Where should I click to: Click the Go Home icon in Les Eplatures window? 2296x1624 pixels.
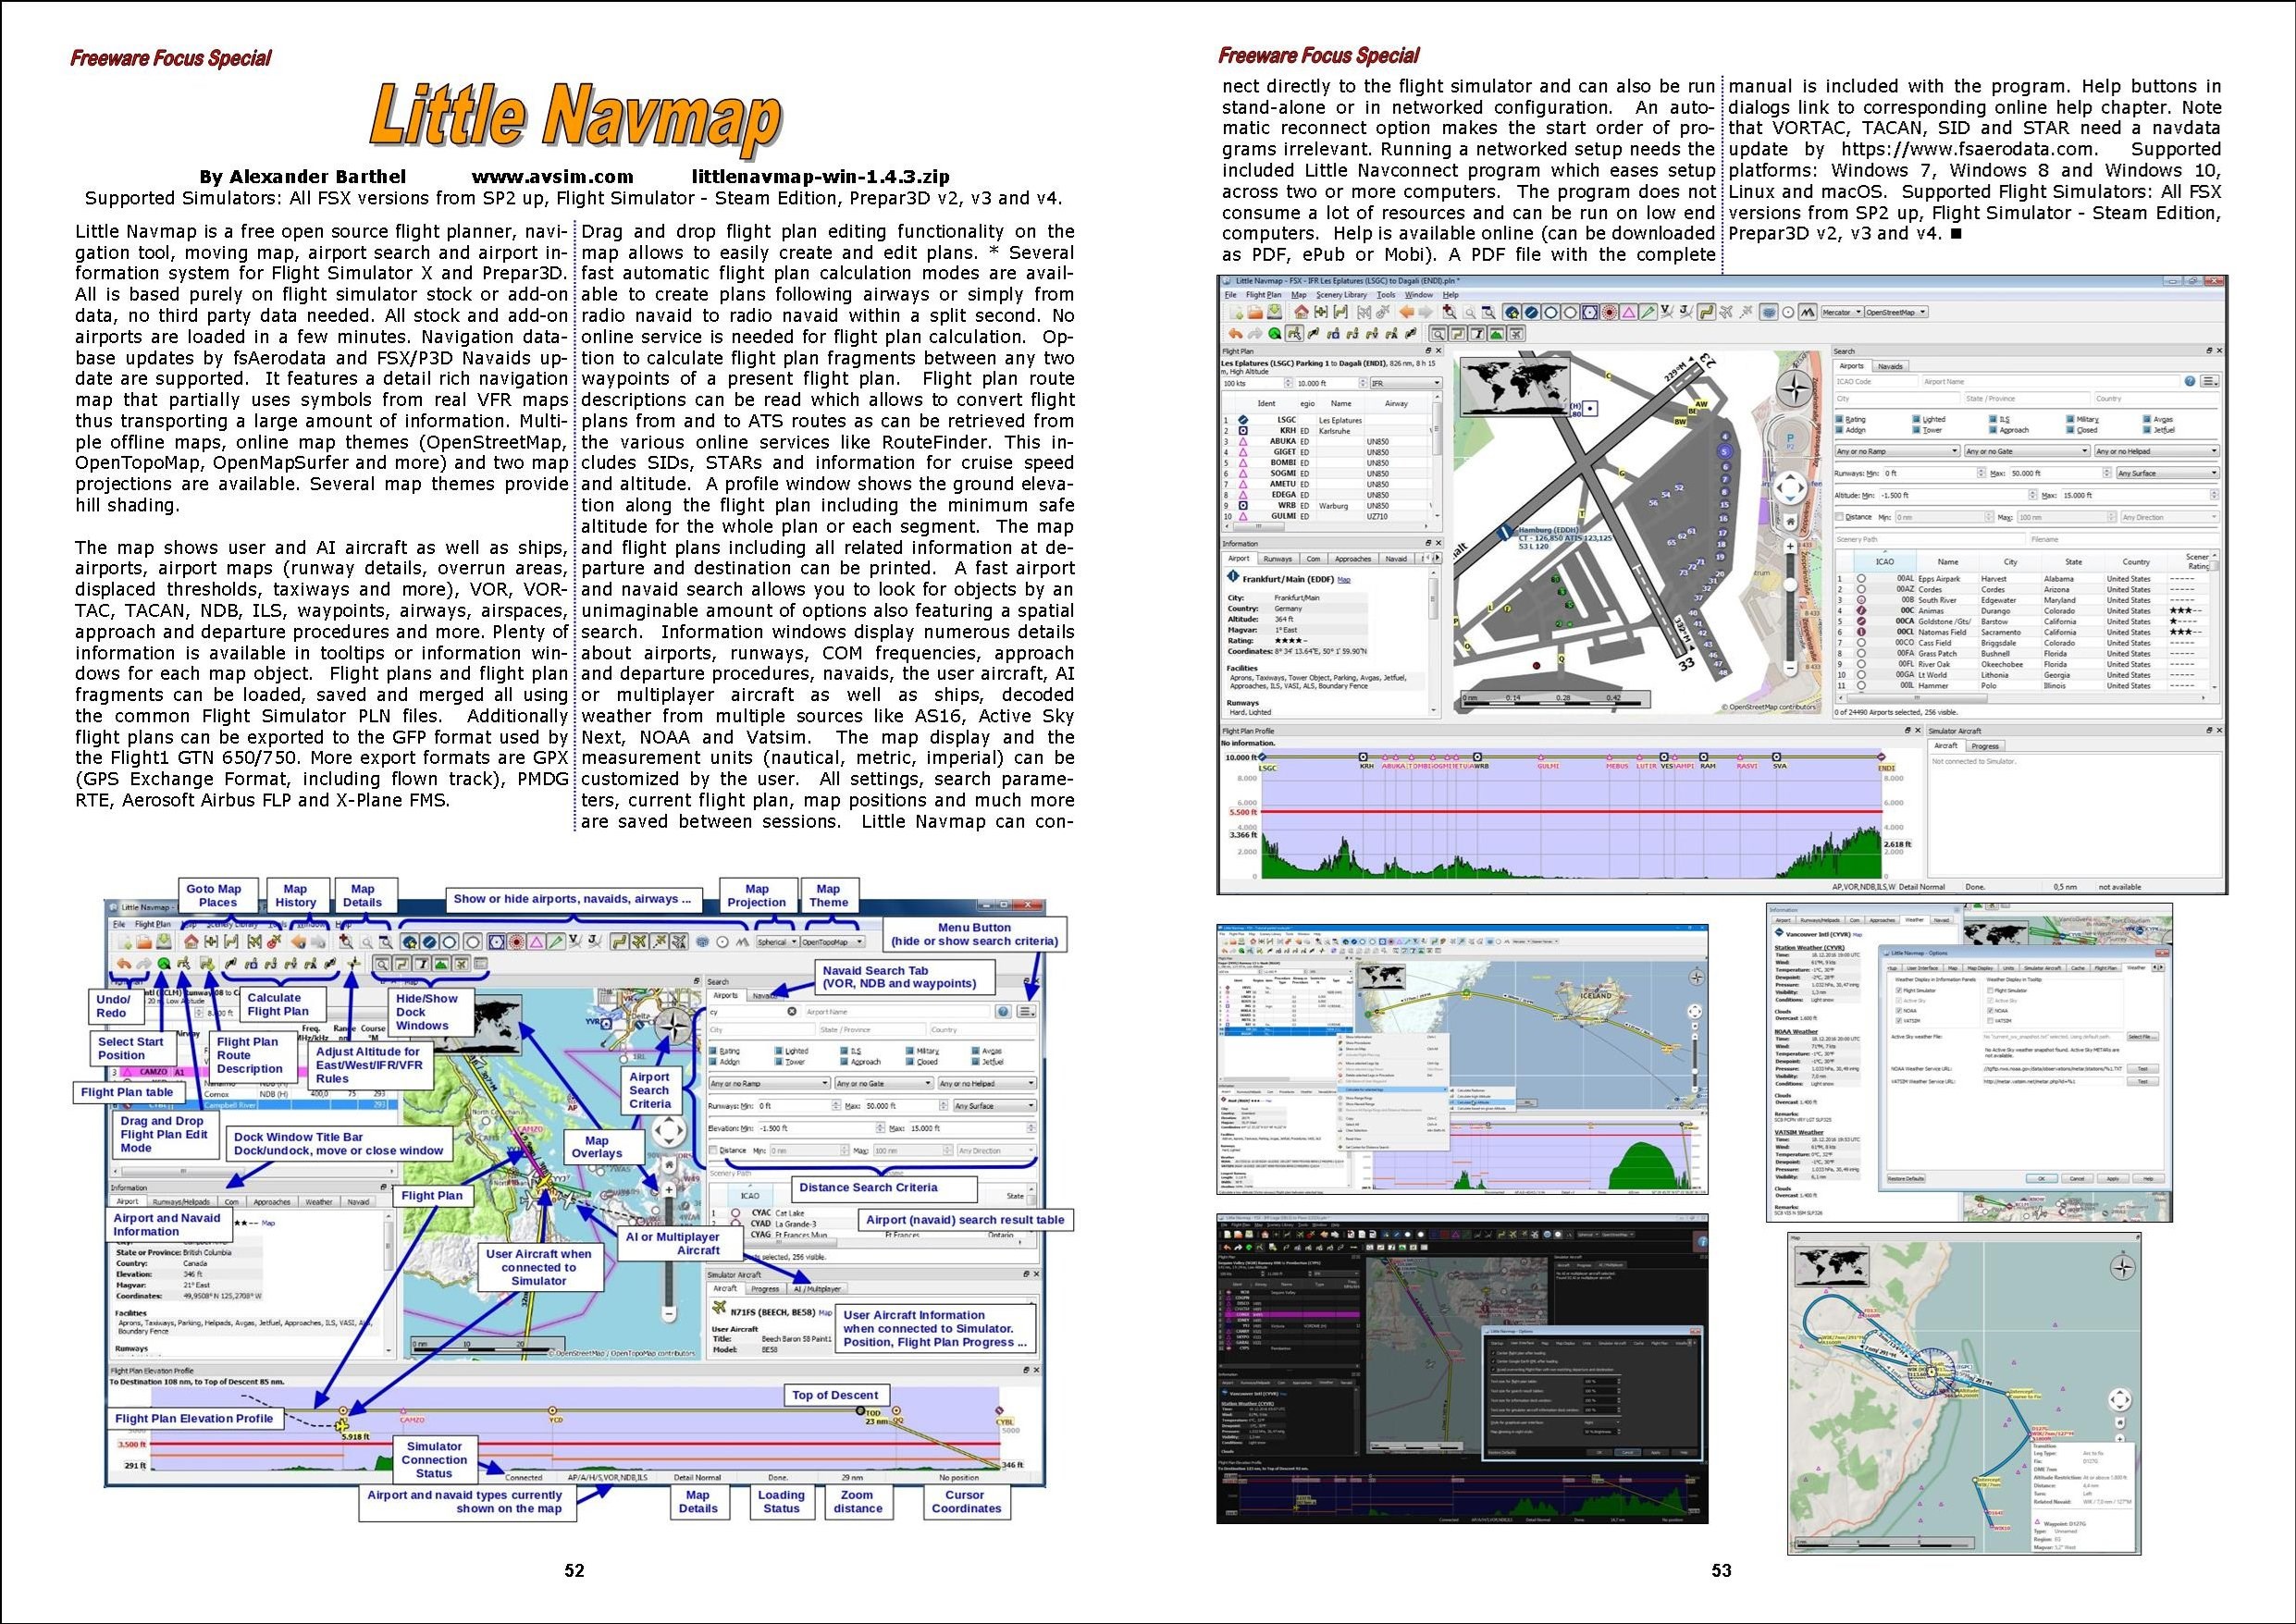tap(1302, 312)
